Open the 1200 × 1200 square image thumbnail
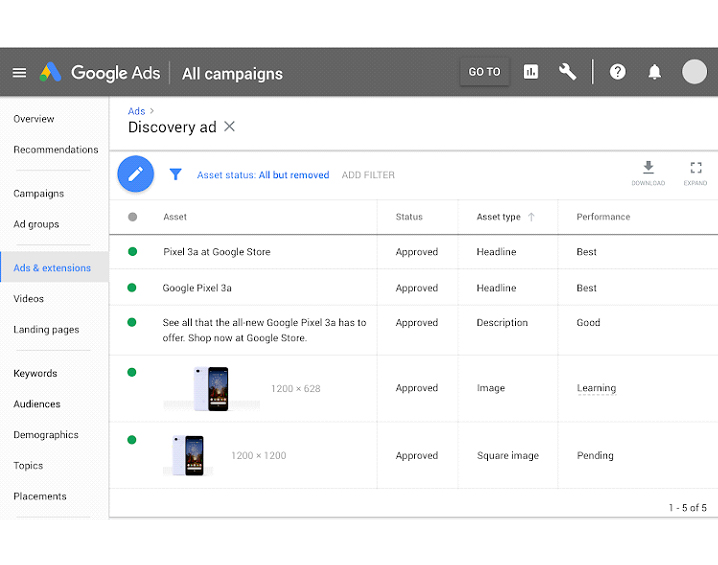Viewport: 718px width, 565px height. [188, 455]
